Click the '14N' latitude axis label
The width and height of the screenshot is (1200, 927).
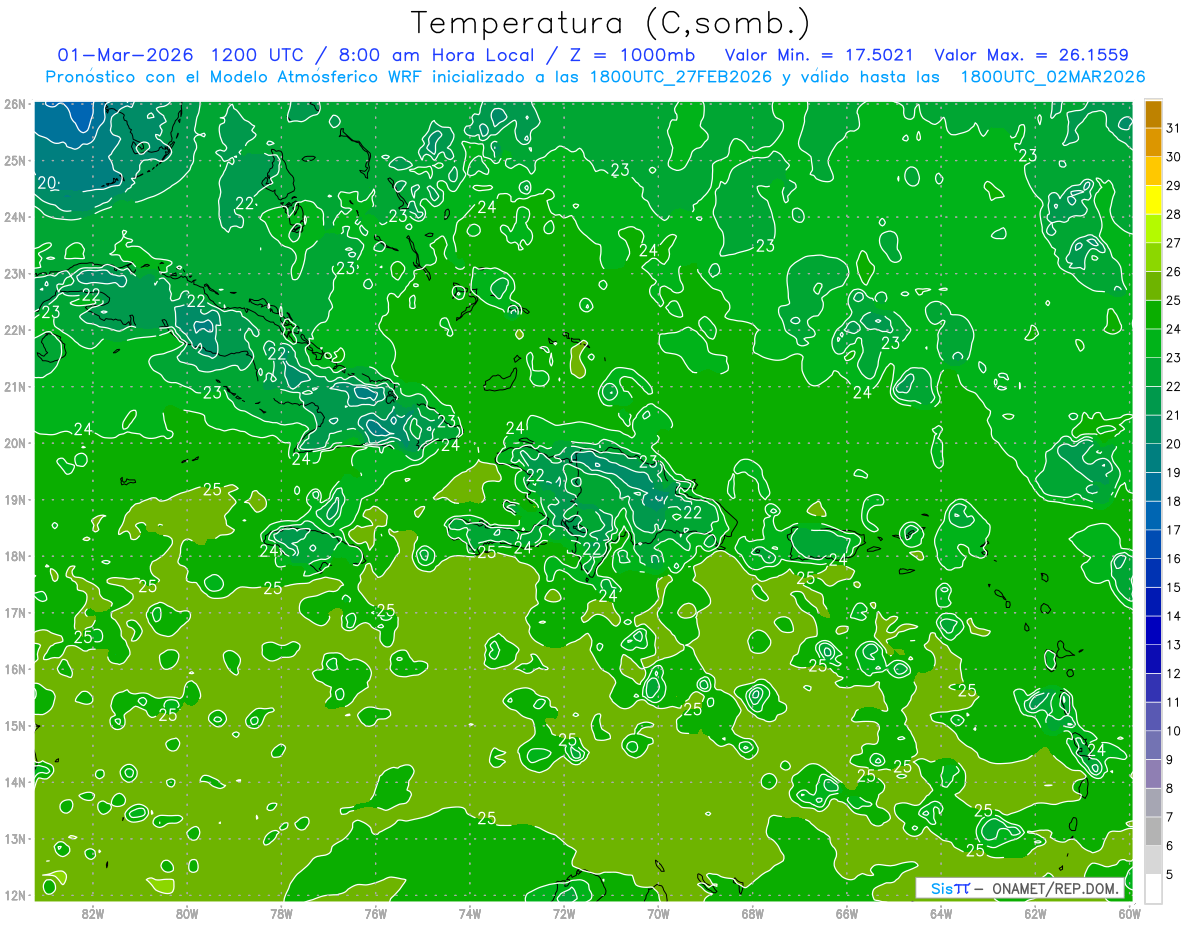[15, 782]
